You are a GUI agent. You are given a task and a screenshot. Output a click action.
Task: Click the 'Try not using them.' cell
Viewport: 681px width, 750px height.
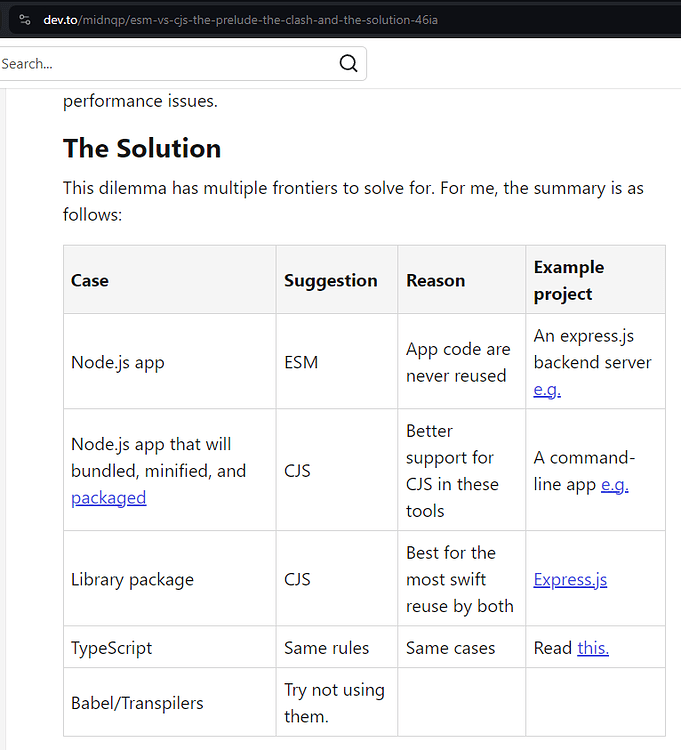pos(337,703)
